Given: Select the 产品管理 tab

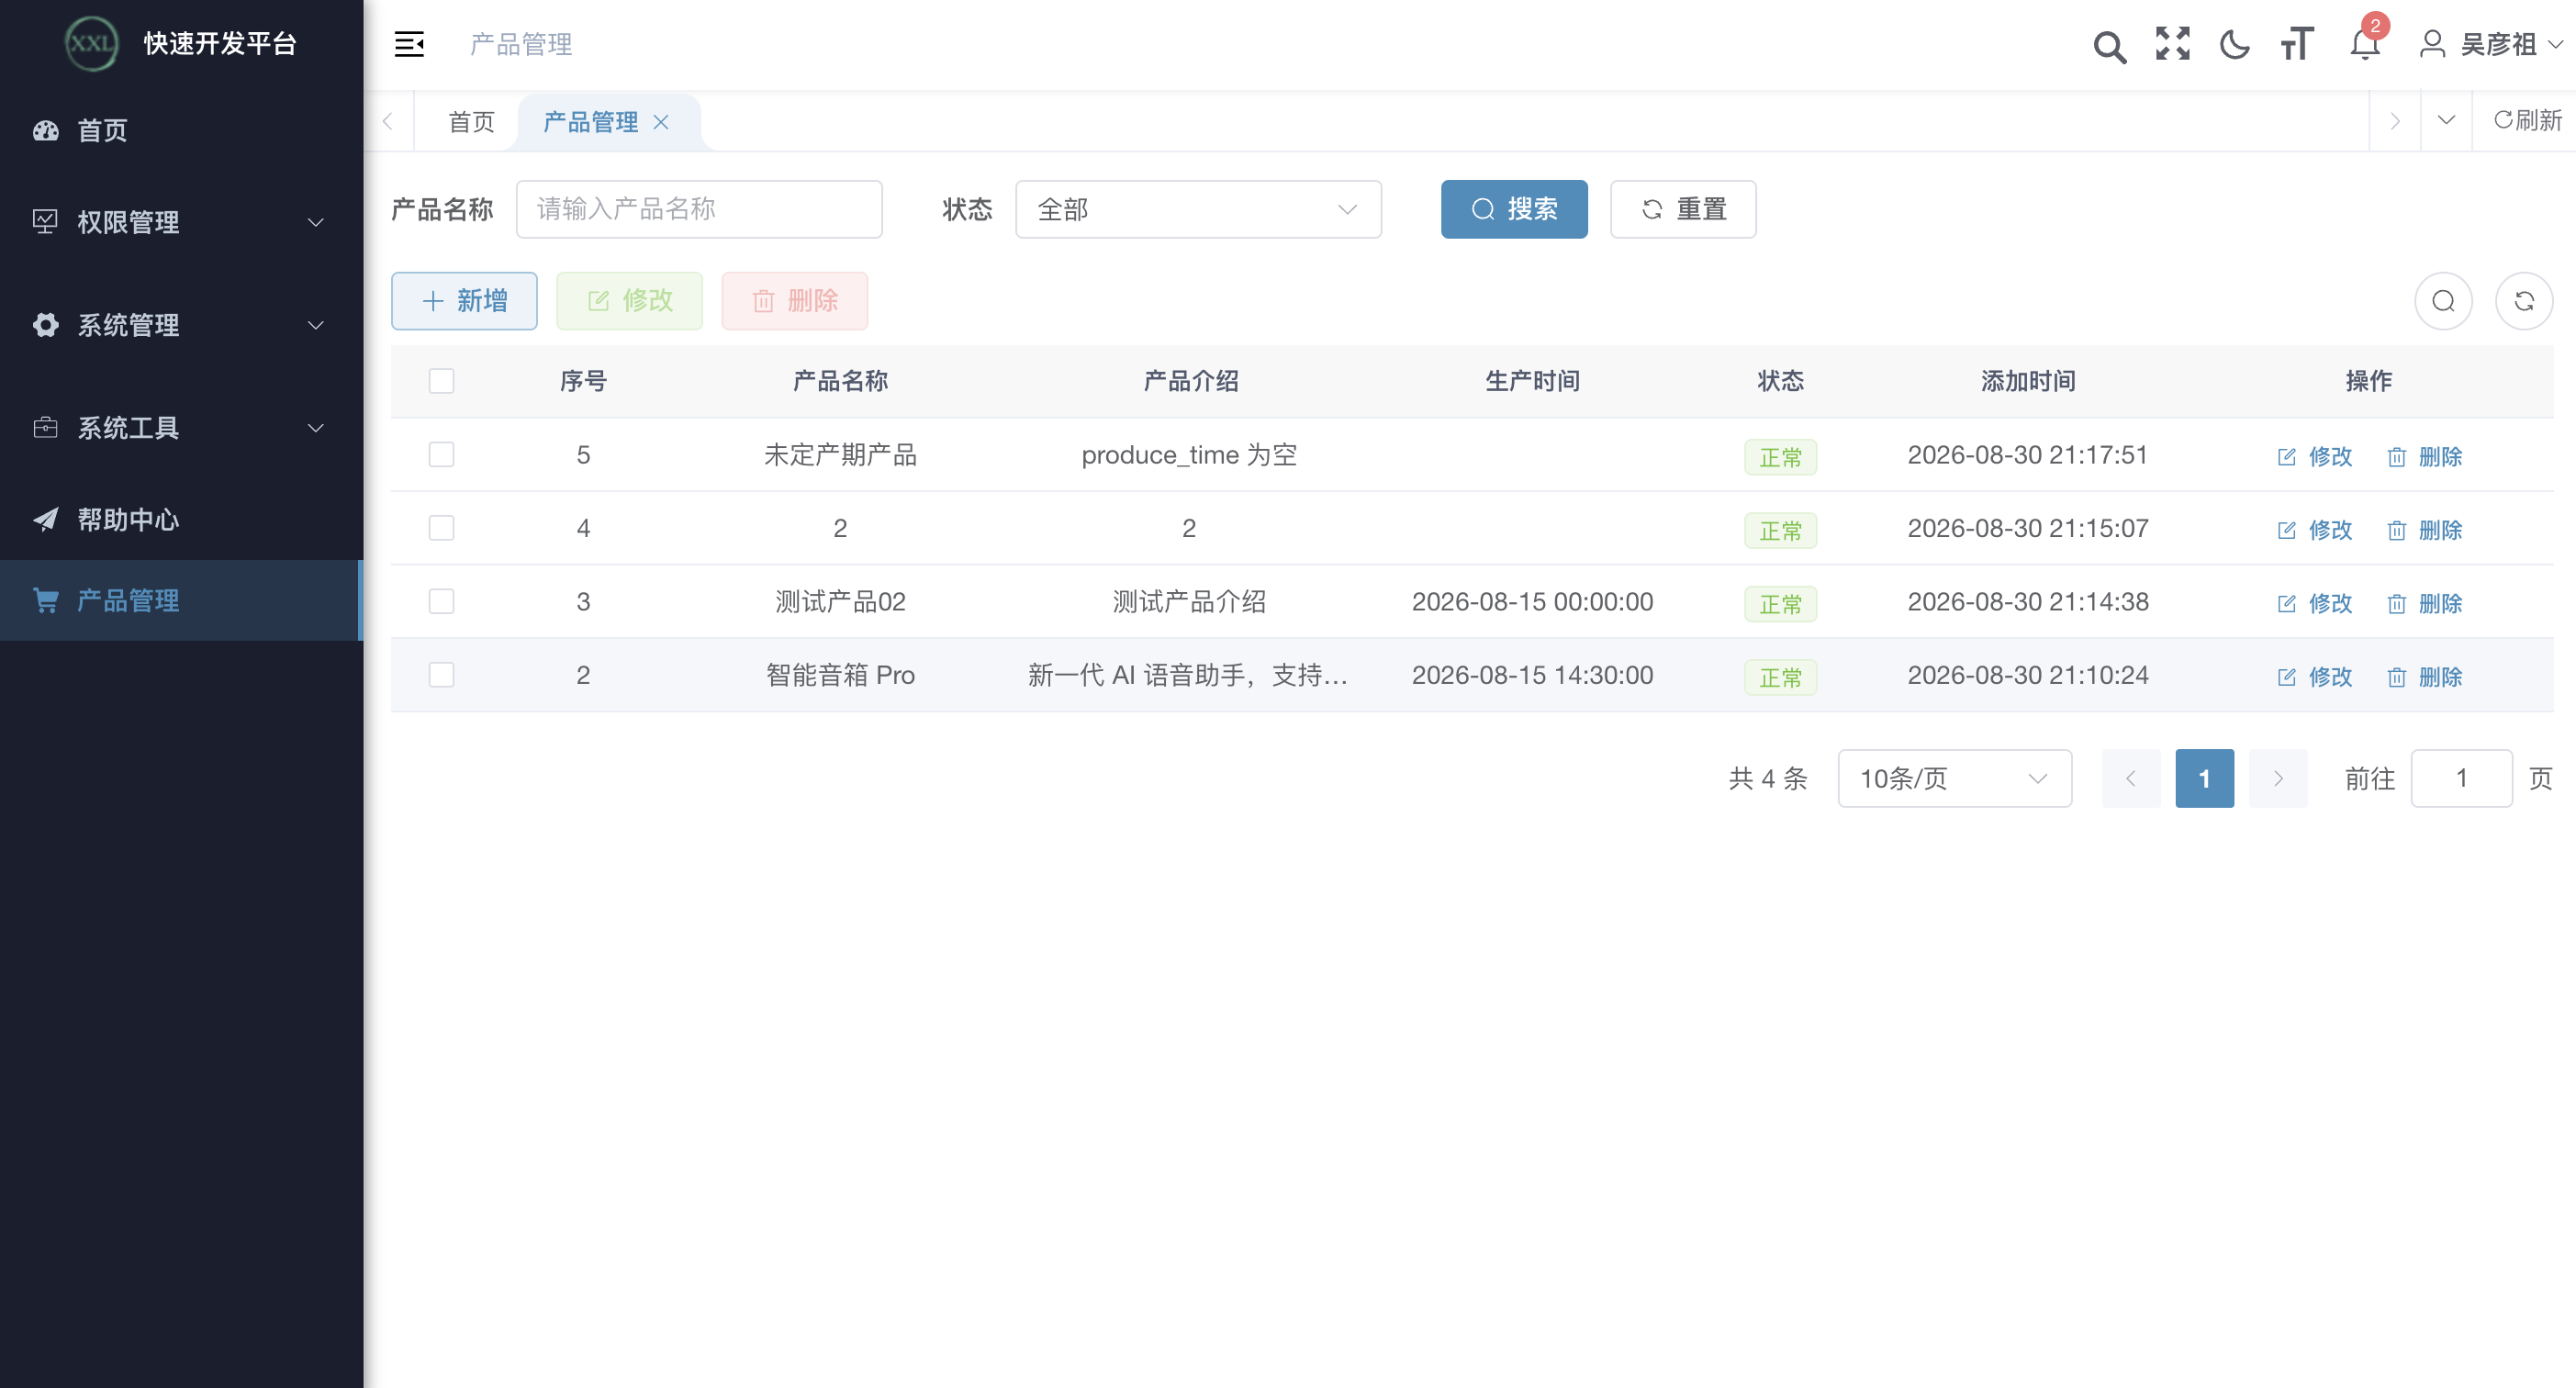Looking at the screenshot, I should 590,122.
